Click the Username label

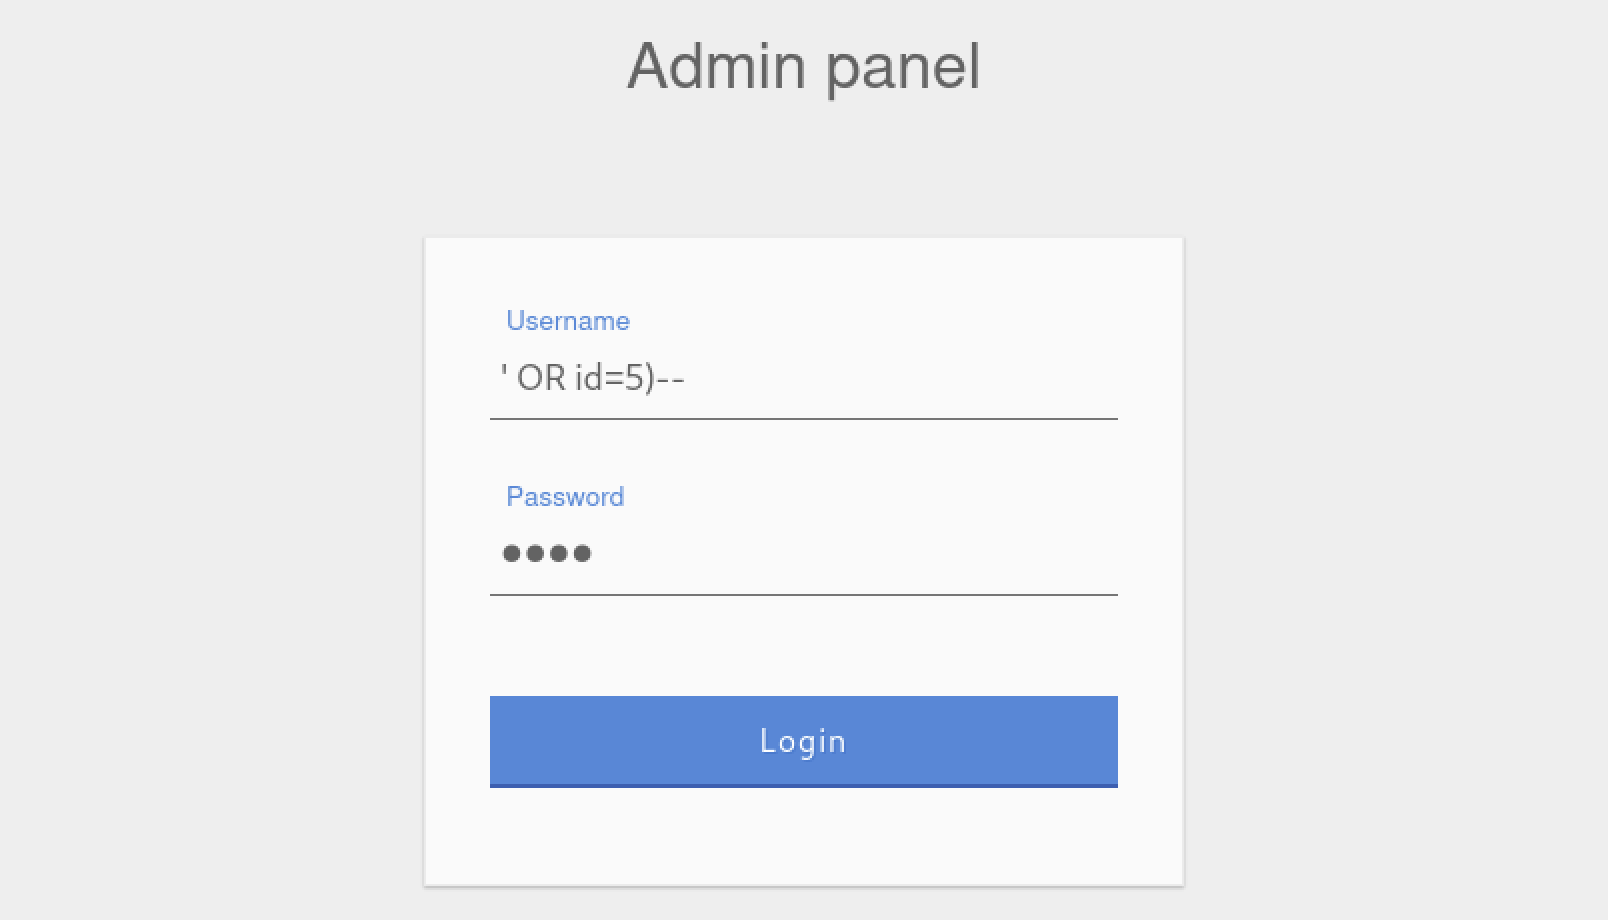[567, 321]
